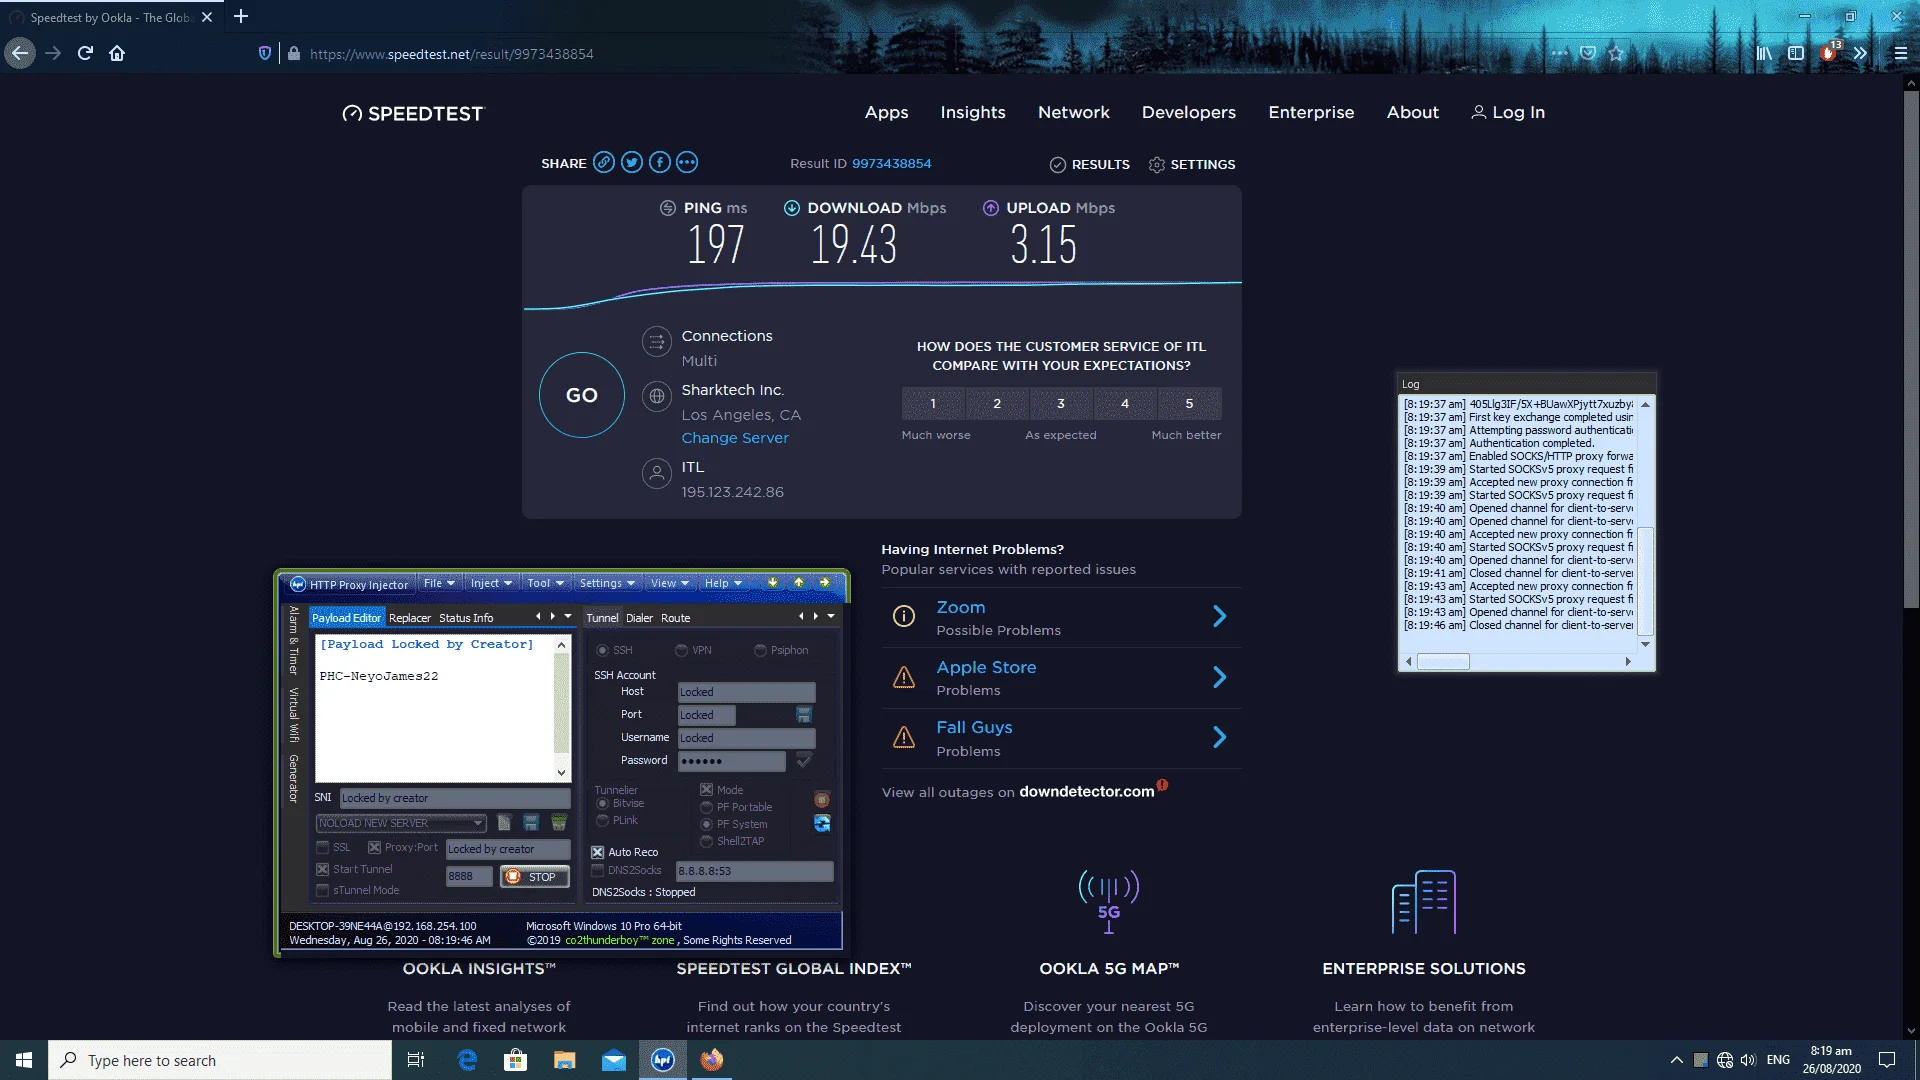Open the Firefox library icon
The width and height of the screenshot is (1920, 1080).
[x=1764, y=53]
